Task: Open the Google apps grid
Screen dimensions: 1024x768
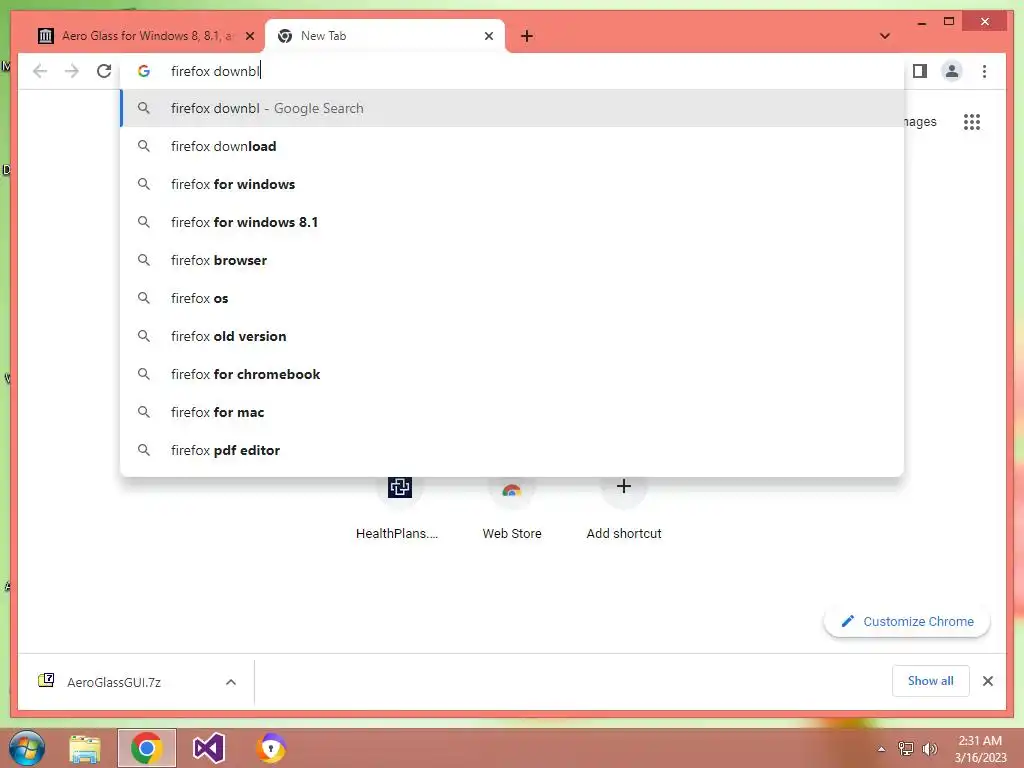Action: click(x=972, y=122)
